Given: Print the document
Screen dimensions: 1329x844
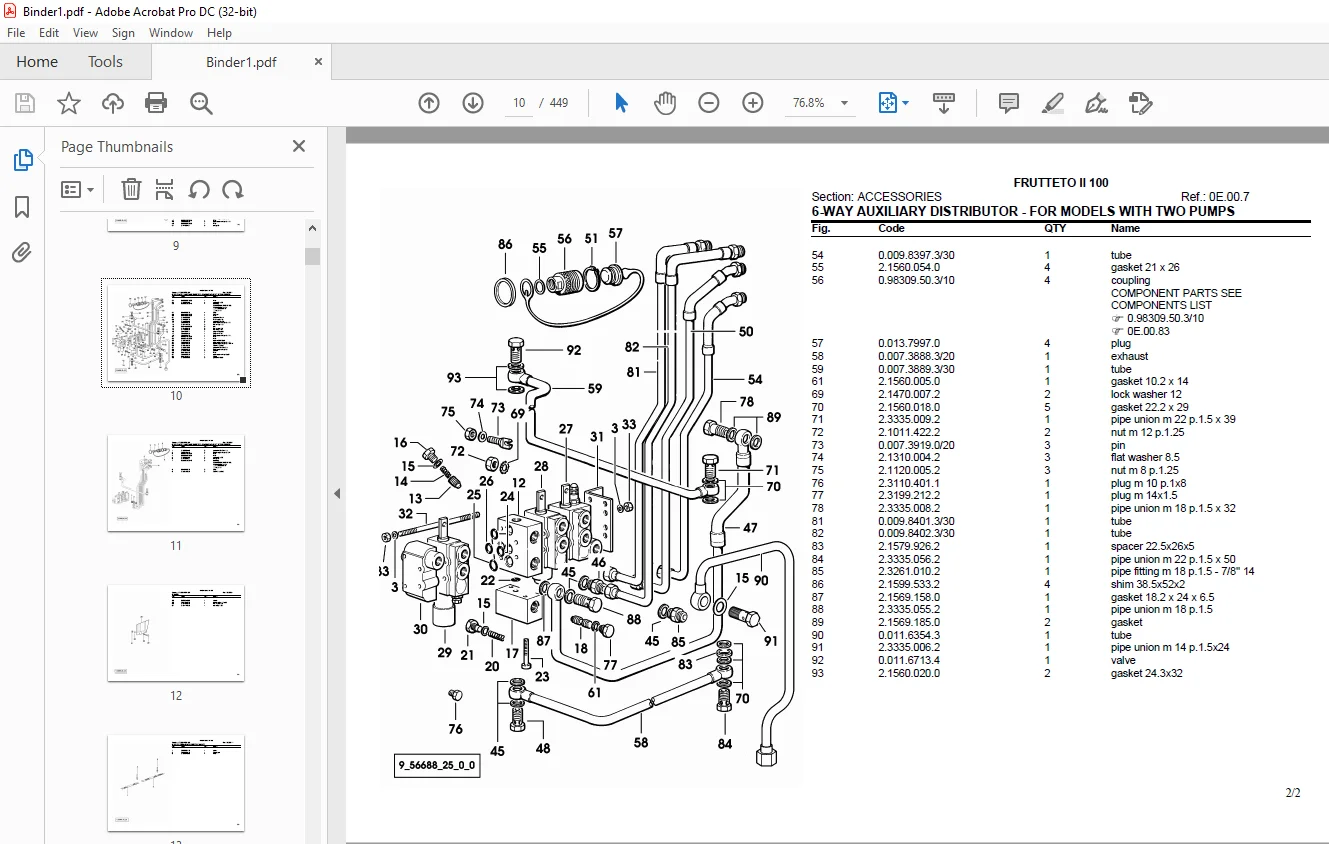Looking at the screenshot, I should pyautogui.click(x=156, y=103).
